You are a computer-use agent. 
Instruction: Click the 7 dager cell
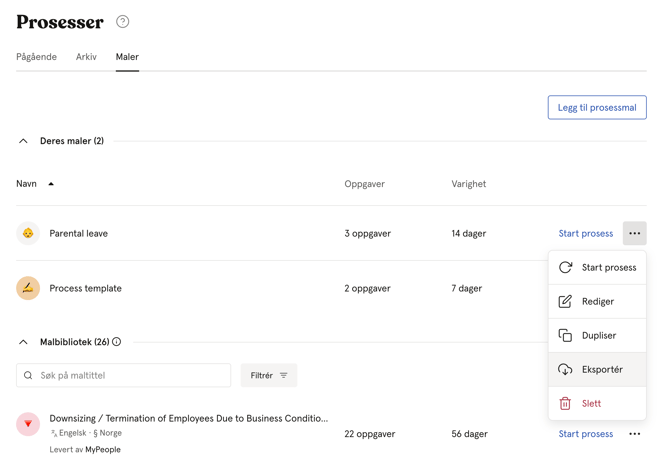[467, 288]
